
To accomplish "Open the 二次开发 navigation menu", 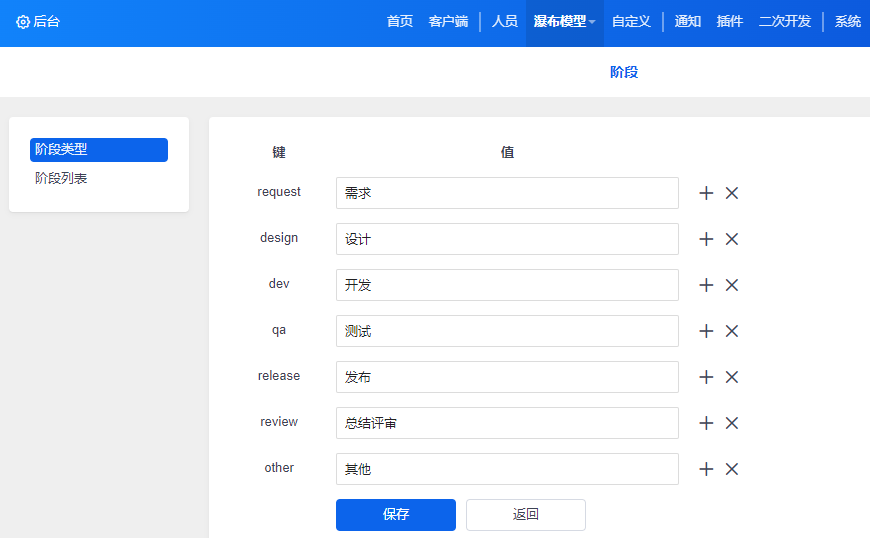I will (x=784, y=22).
